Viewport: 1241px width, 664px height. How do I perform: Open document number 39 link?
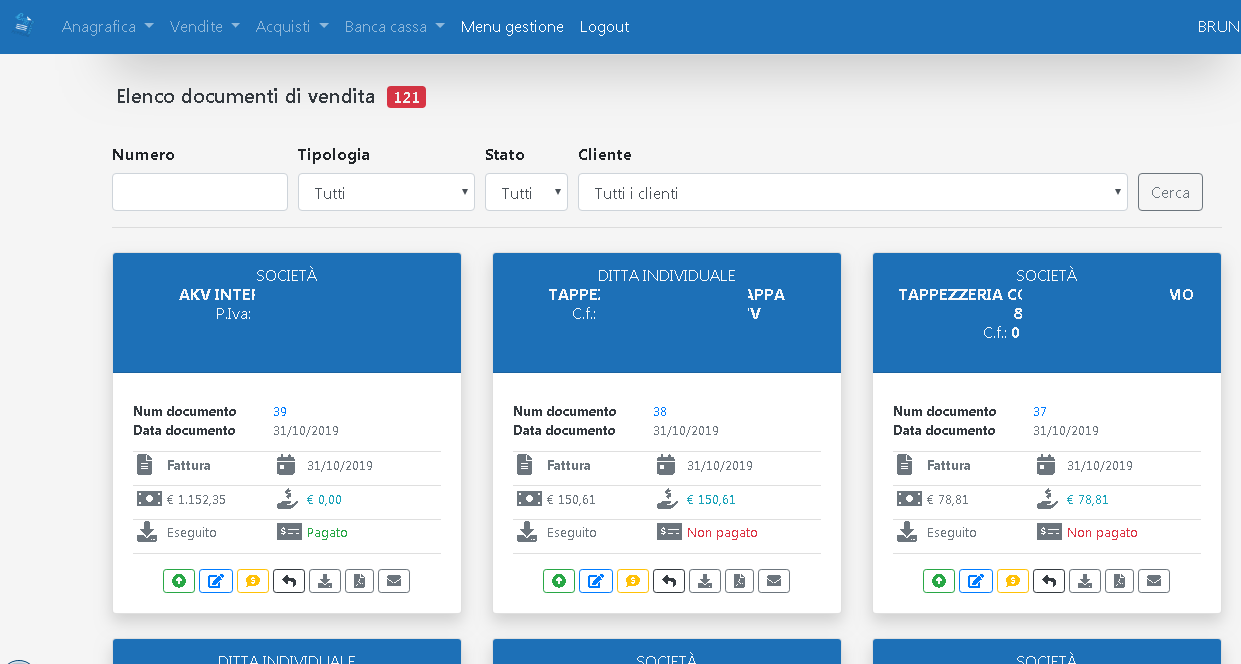coord(280,411)
